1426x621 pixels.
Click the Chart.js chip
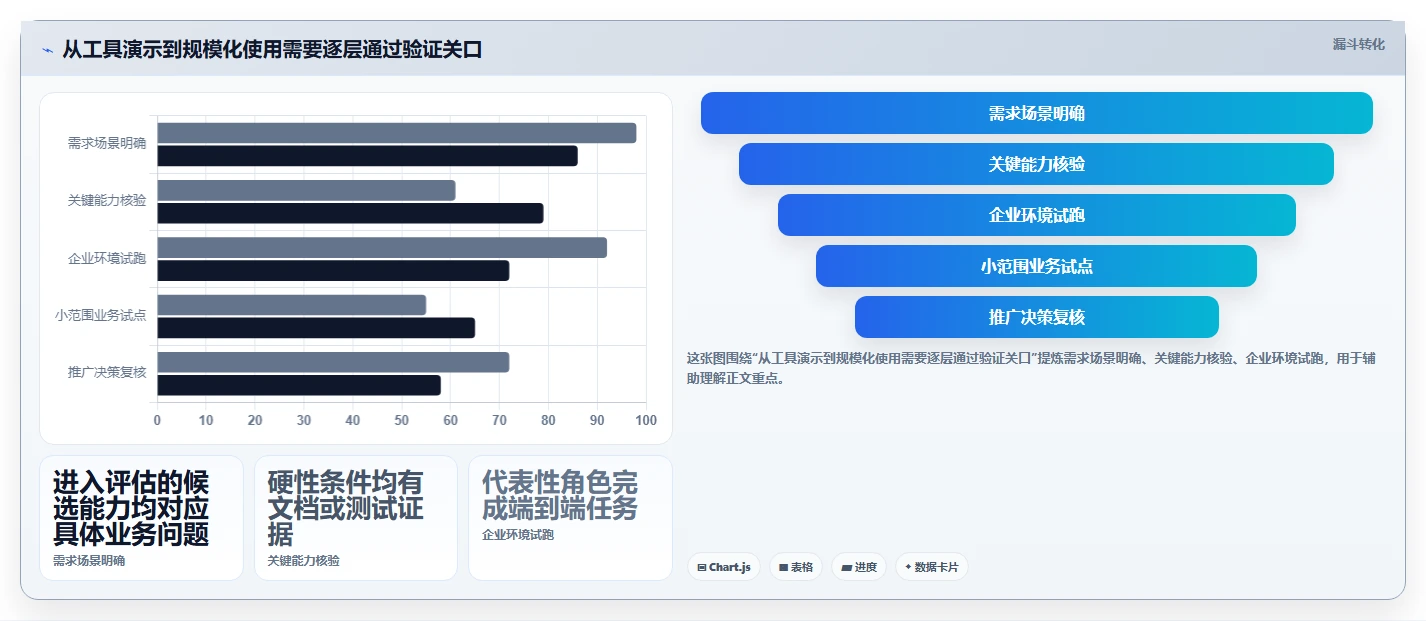point(724,567)
